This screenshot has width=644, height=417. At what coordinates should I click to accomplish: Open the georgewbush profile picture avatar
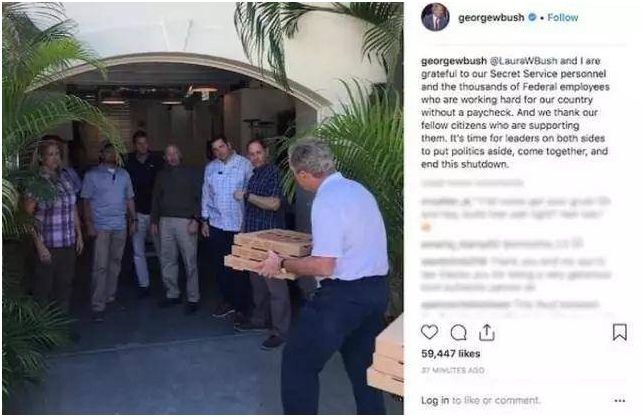(435, 17)
